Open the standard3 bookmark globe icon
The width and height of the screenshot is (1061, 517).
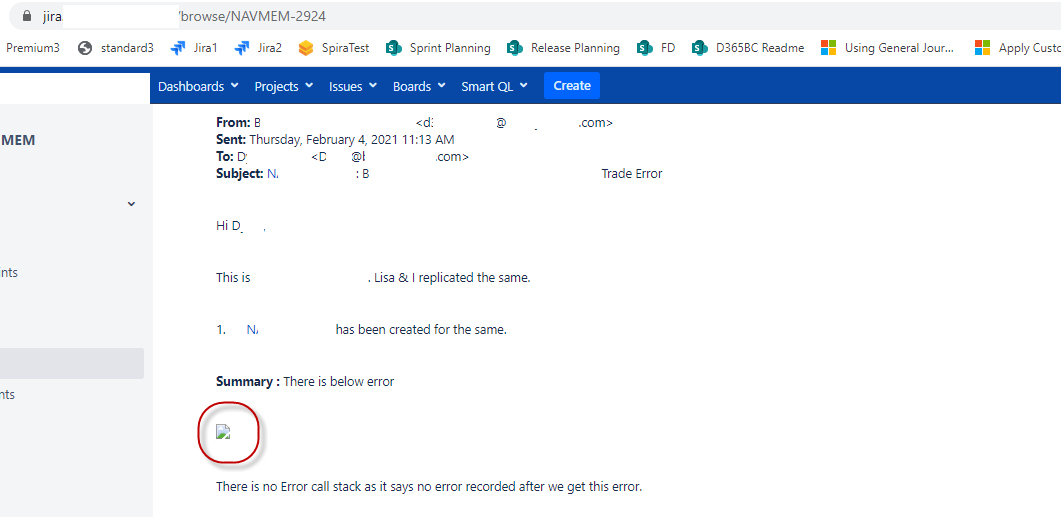pos(85,48)
